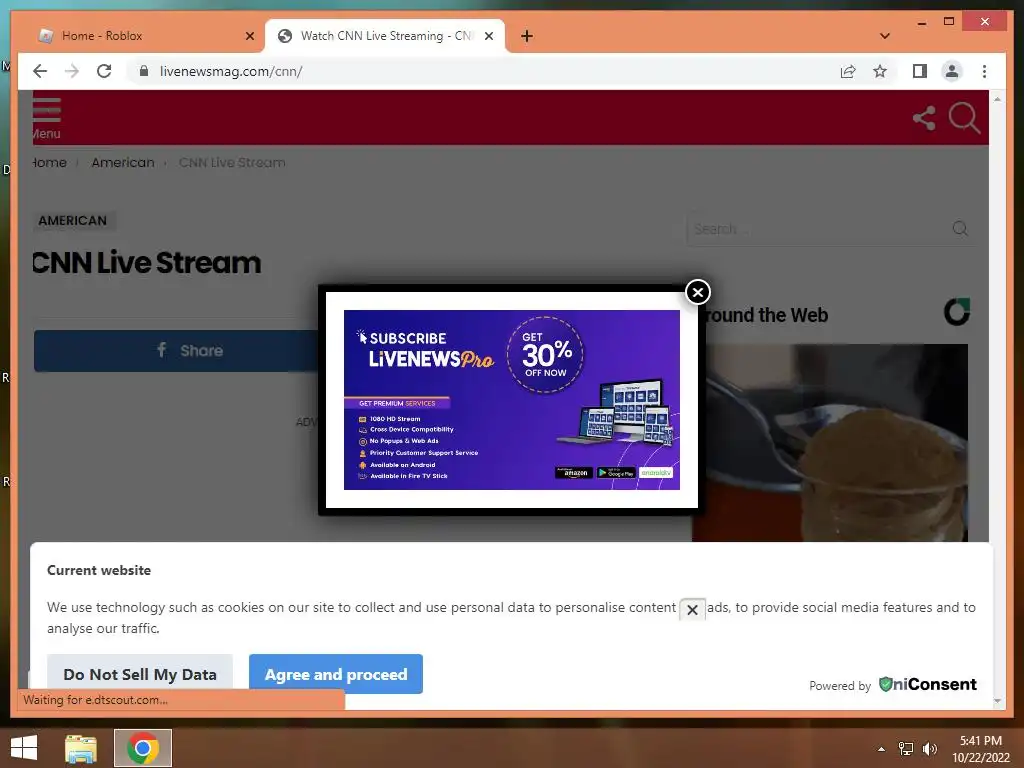The width and height of the screenshot is (1024, 768).
Task: Click the Google Play badge
Action: 616,472
